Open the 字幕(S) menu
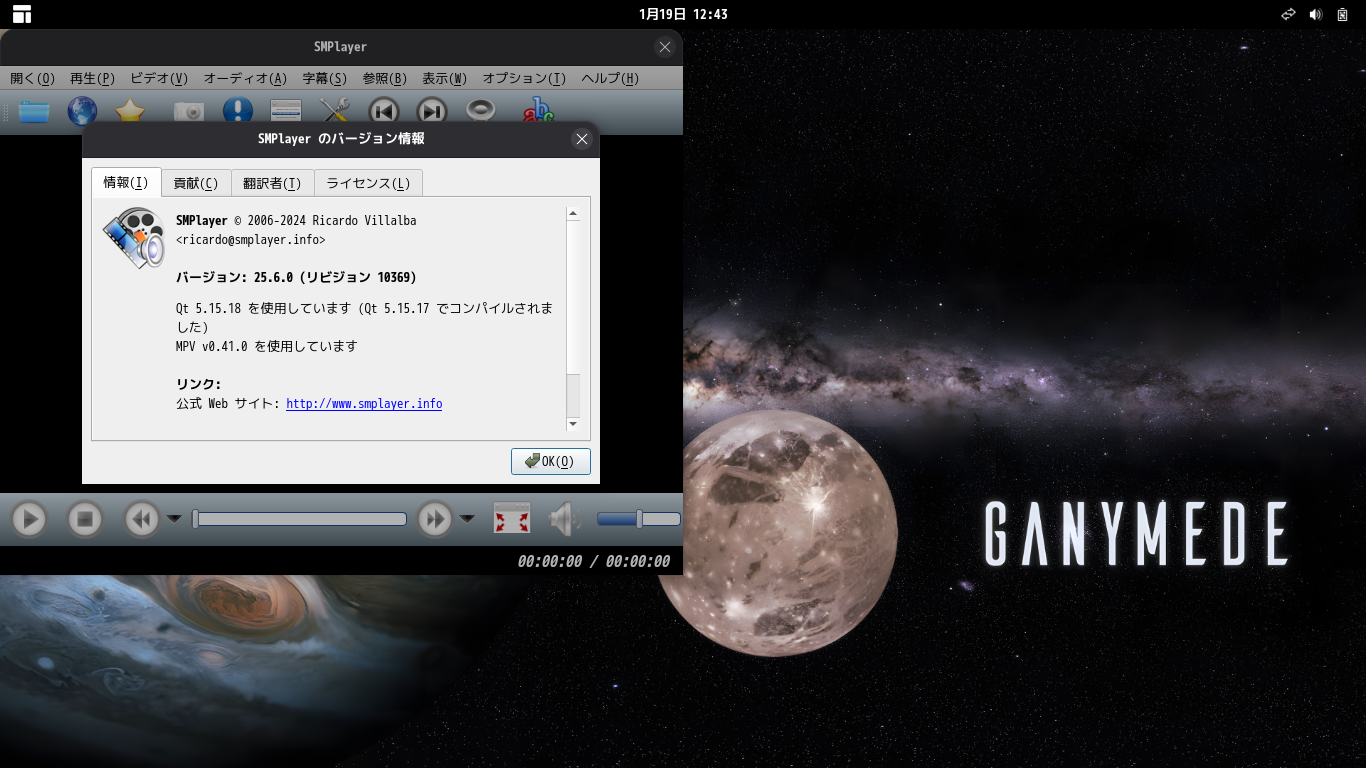Viewport: 1366px width, 768px height. (325, 78)
